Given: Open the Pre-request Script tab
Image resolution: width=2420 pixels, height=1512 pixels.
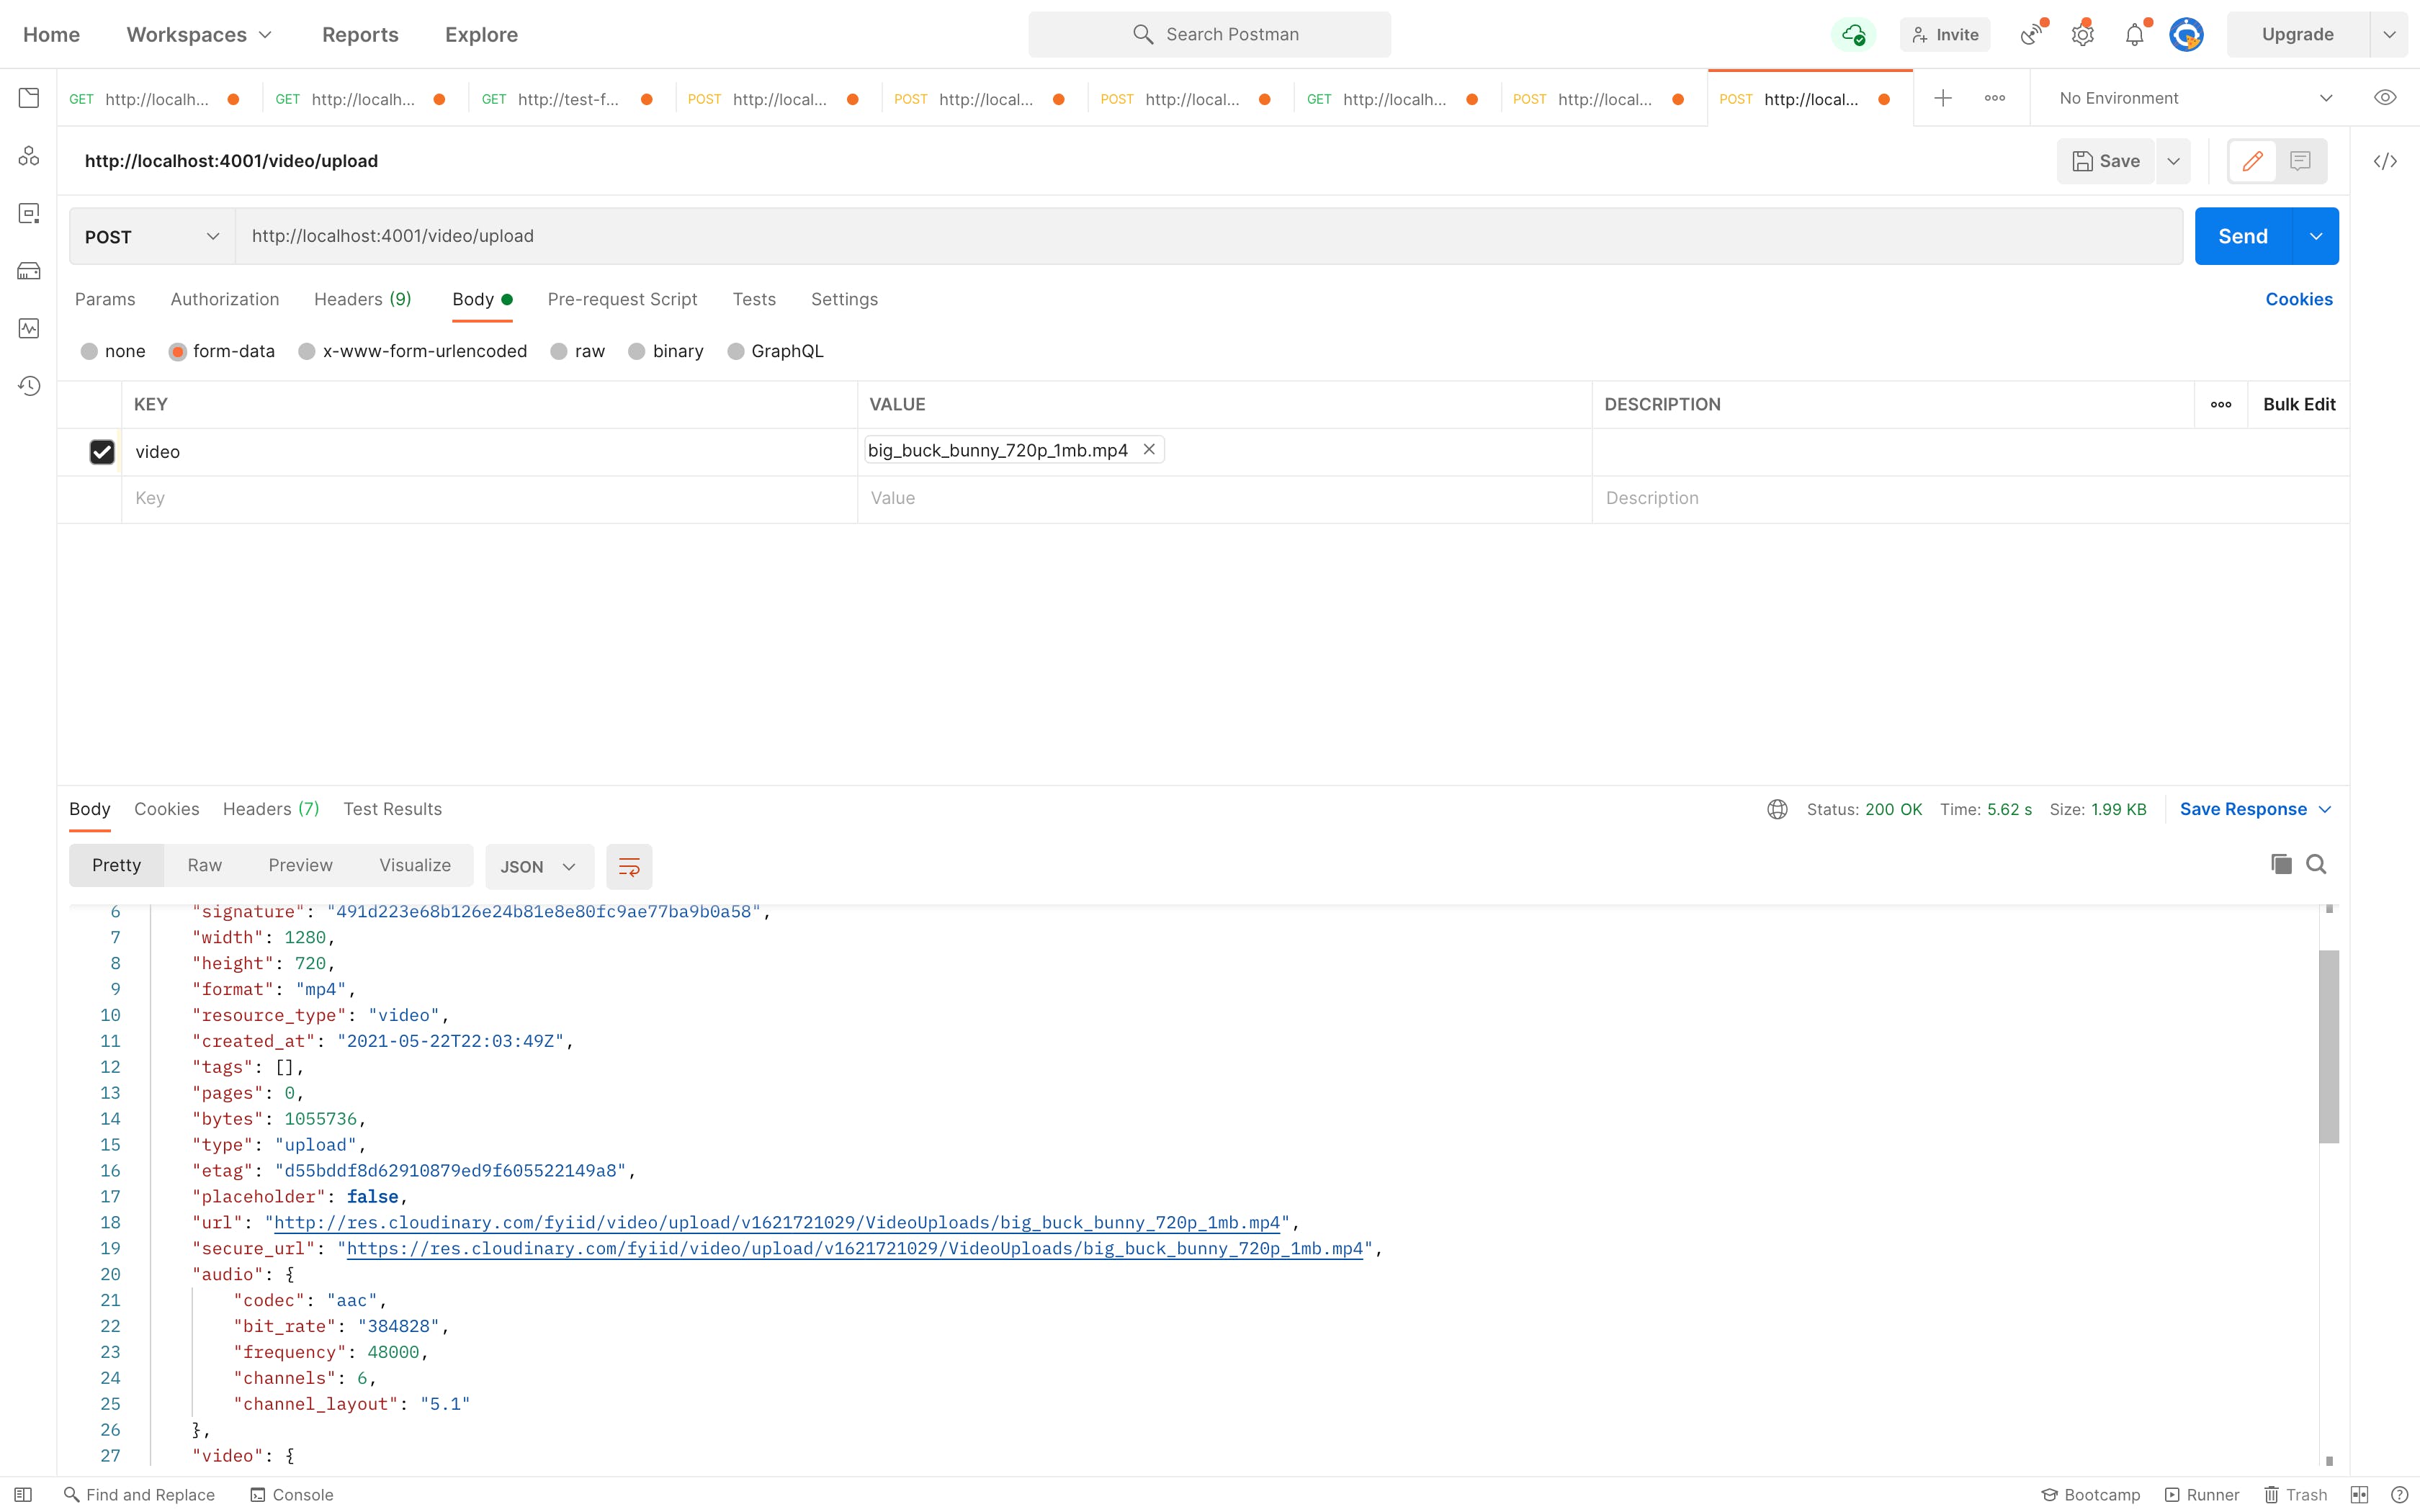Looking at the screenshot, I should tap(622, 299).
